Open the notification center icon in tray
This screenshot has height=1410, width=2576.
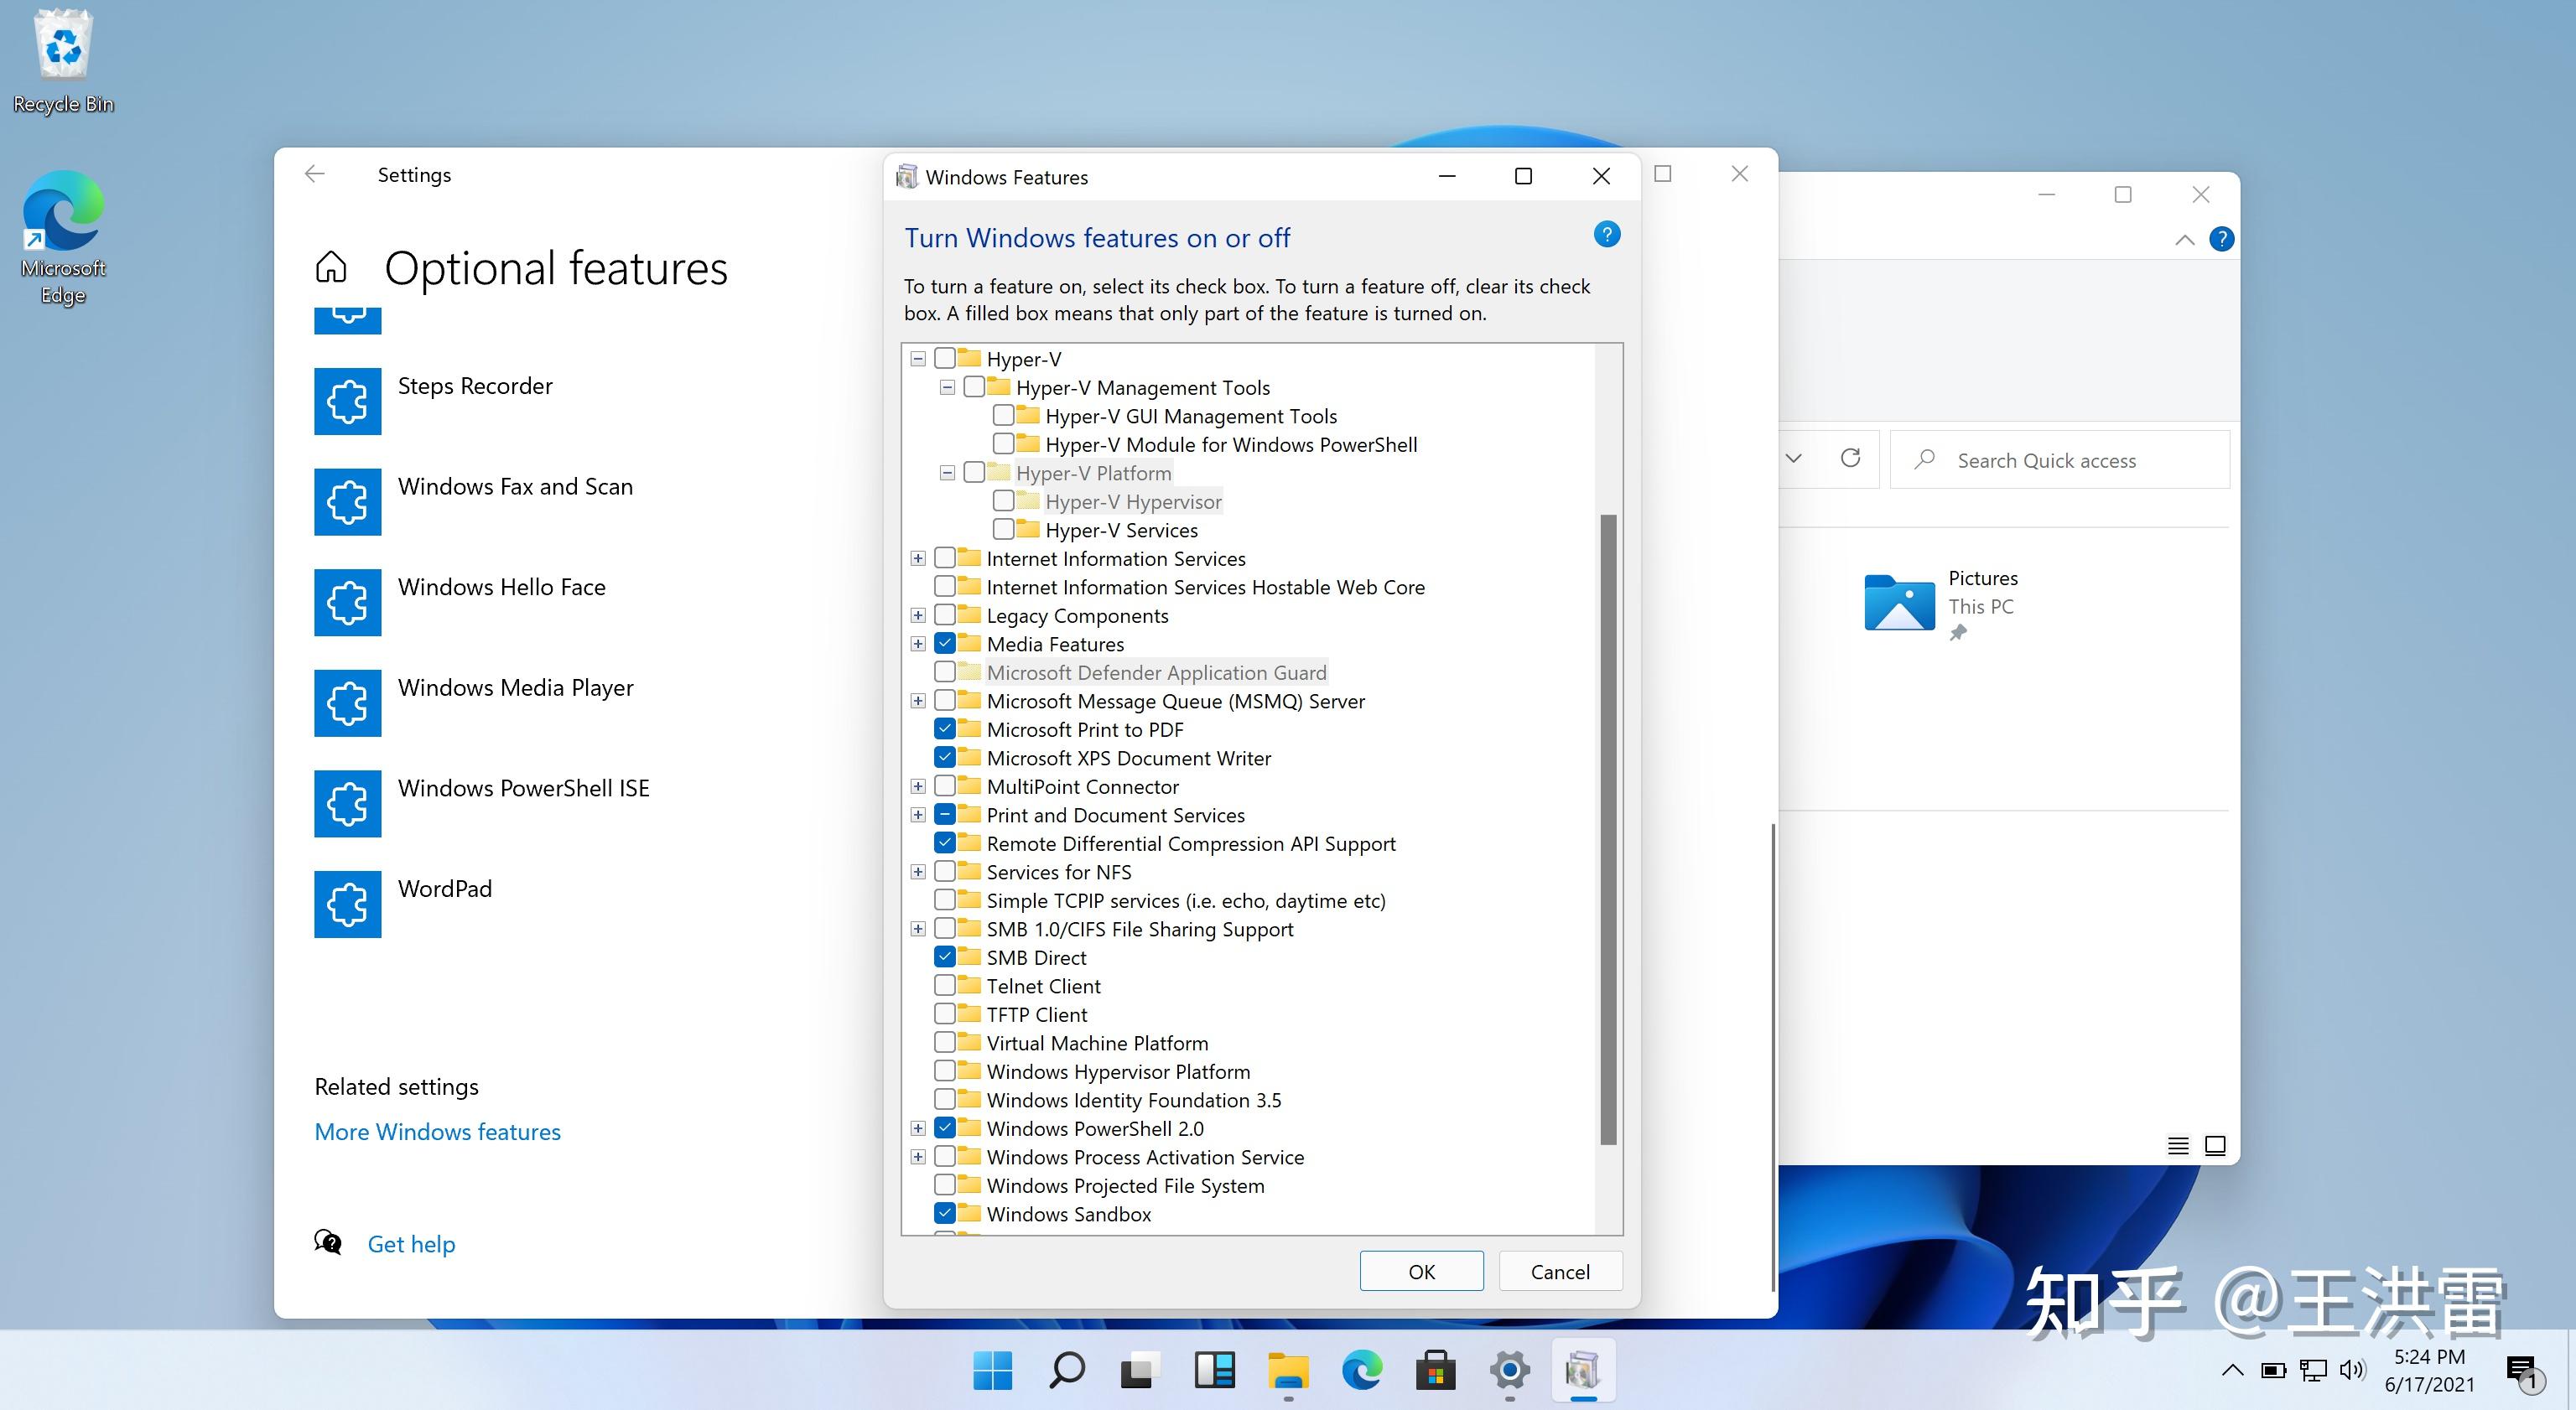point(2522,1371)
